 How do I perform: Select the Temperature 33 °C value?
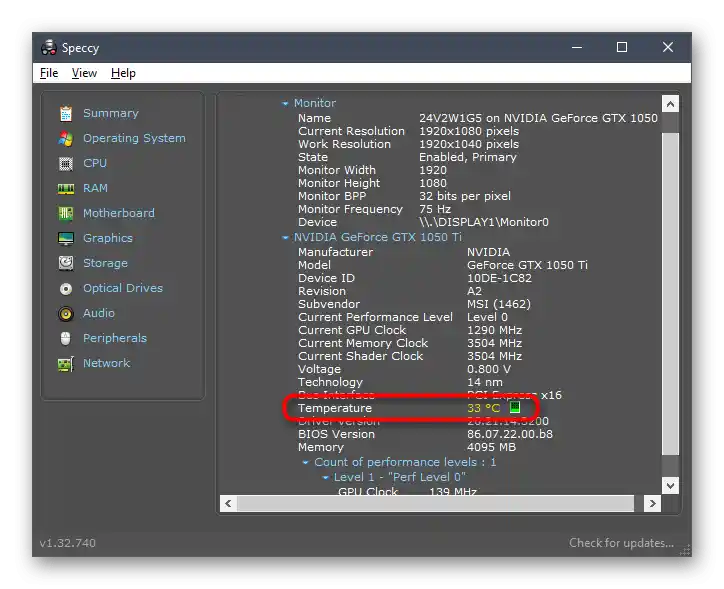coord(483,408)
